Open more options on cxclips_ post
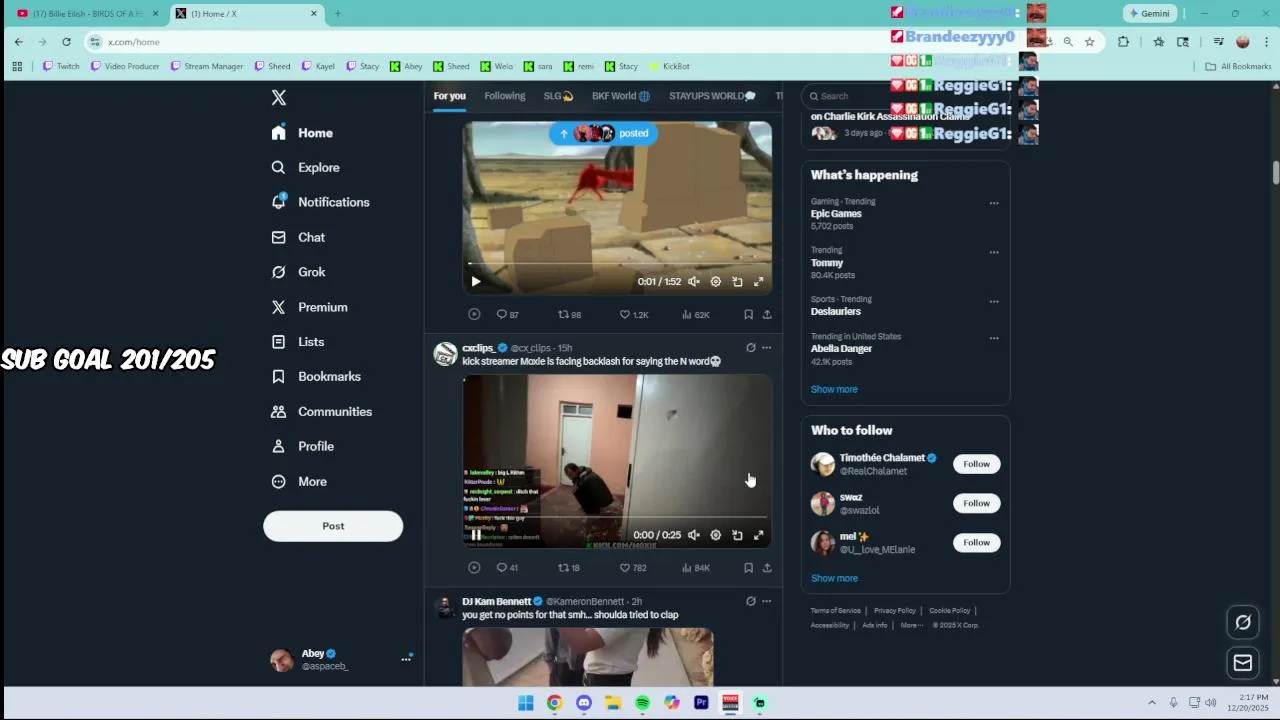Image resolution: width=1280 pixels, height=720 pixels. [767, 348]
